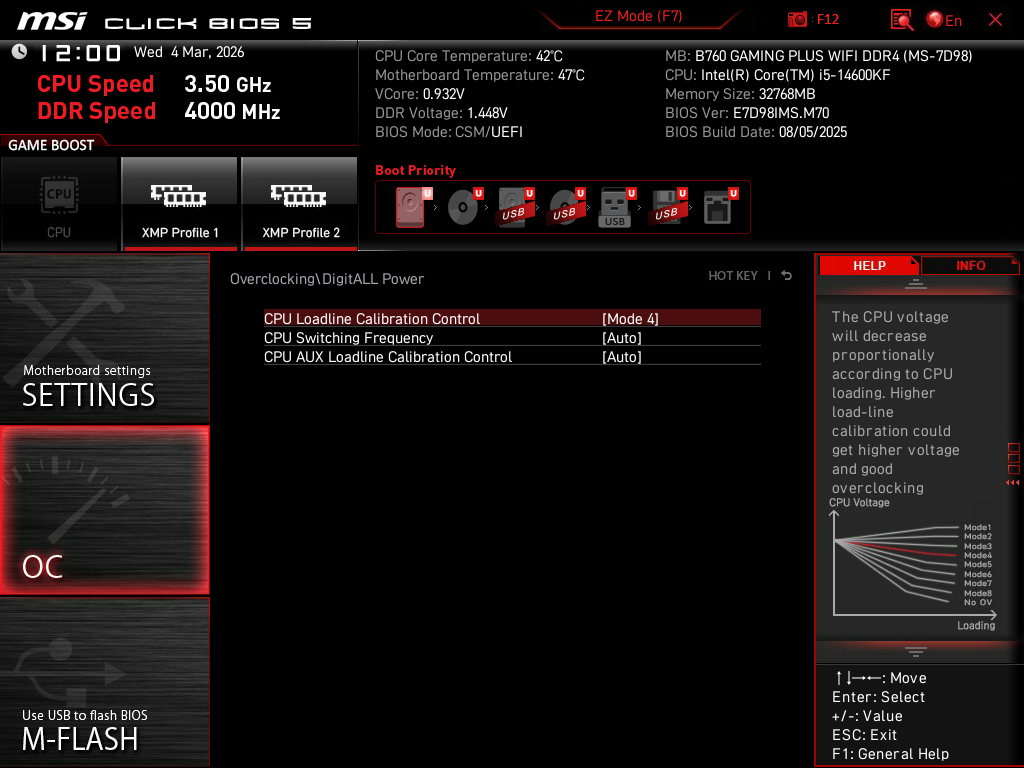1024x768 pixels.
Task: Click the date Wed 4 Mar, 2026
Action: click(189, 52)
